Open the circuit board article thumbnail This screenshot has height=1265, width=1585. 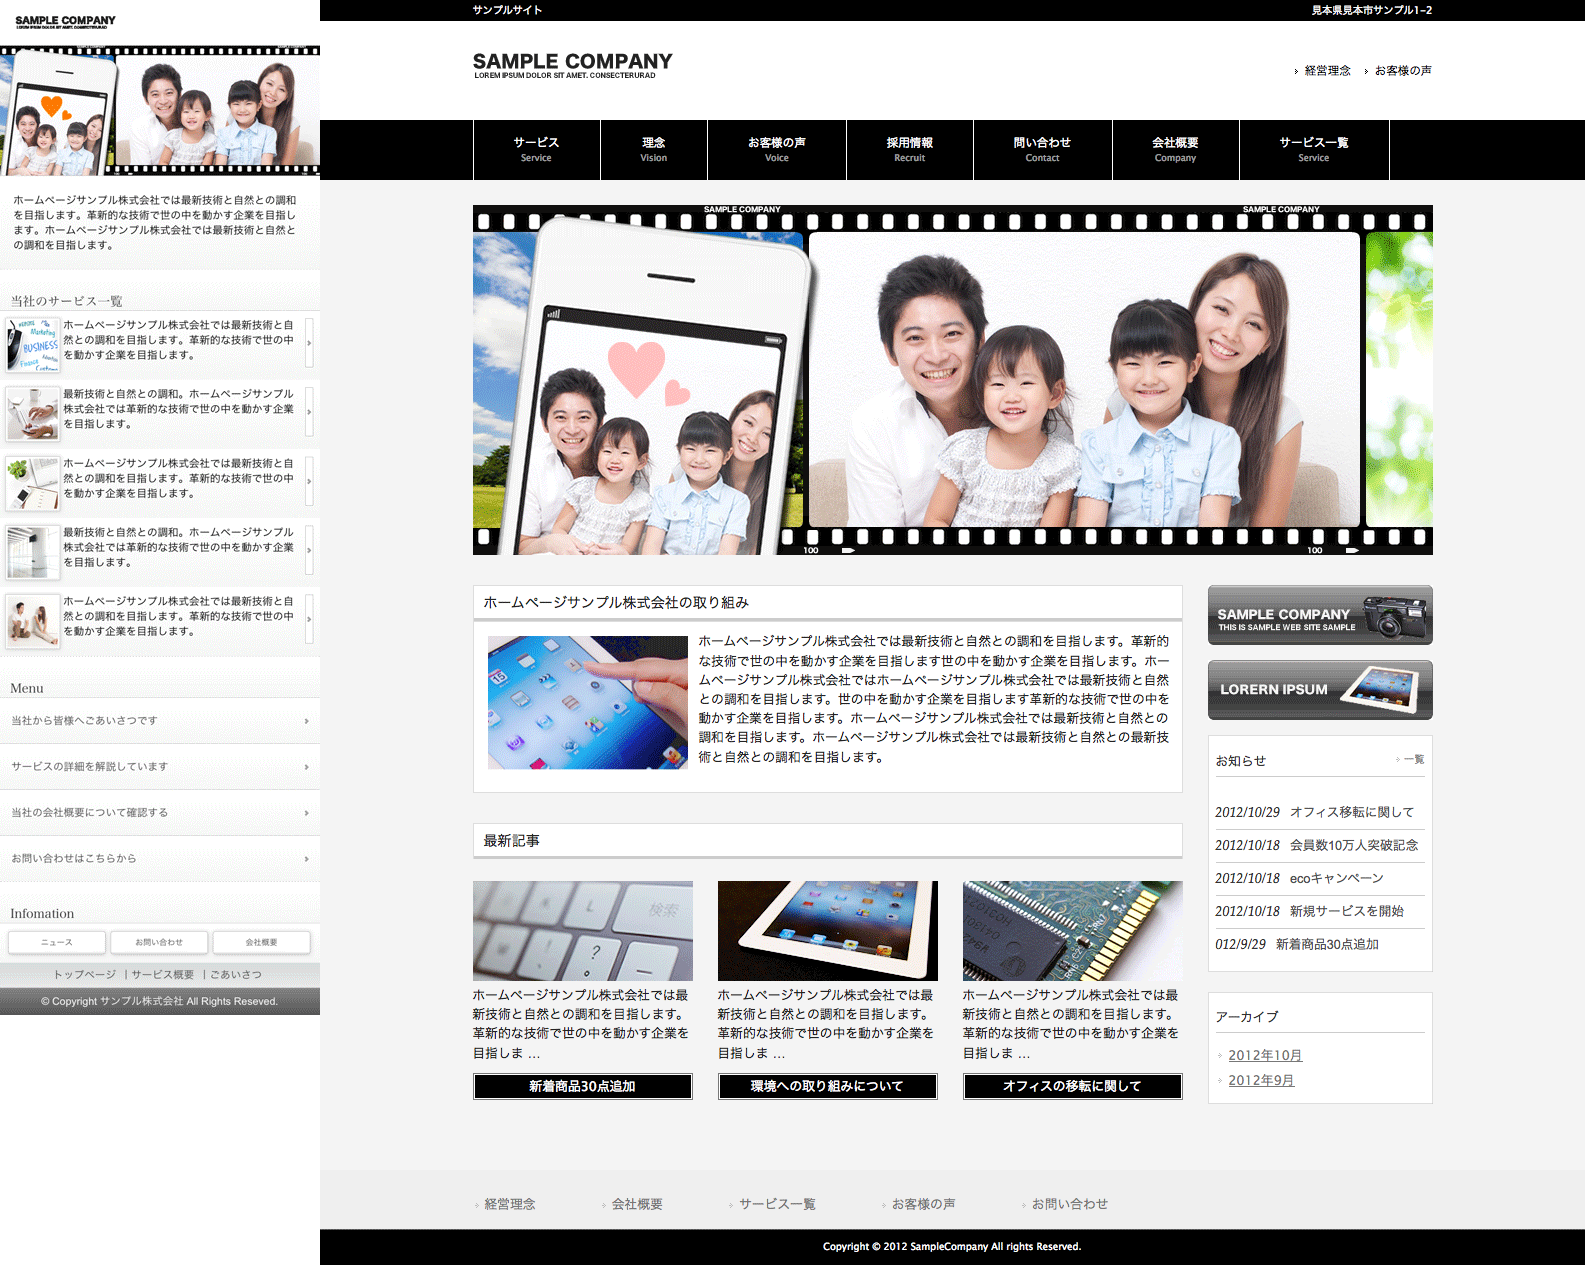click(x=1072, y=930)
